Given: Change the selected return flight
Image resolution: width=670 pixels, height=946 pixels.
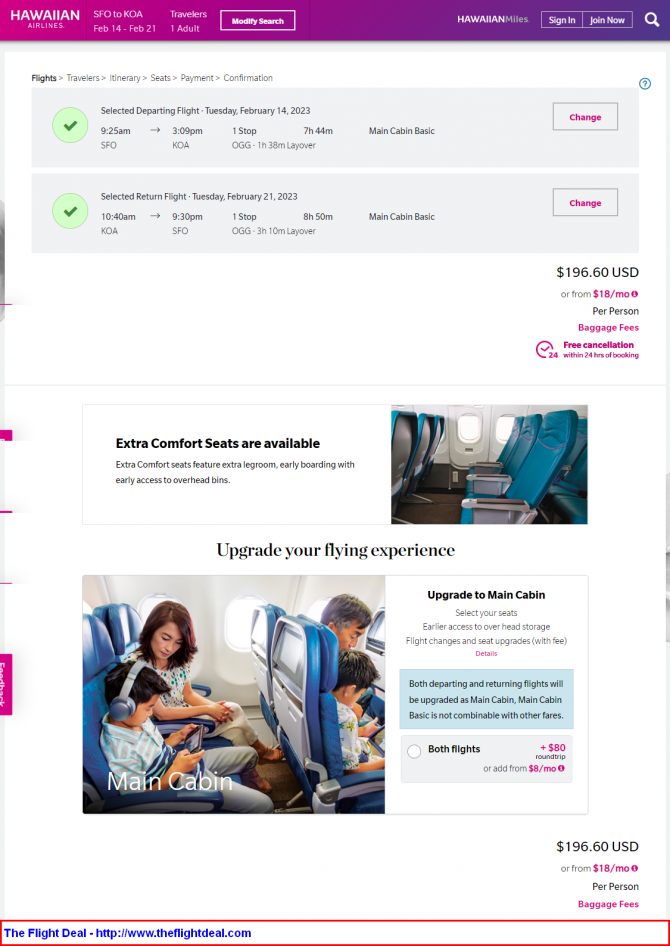Looking at the screenshot, I should (x=585, y=202).
